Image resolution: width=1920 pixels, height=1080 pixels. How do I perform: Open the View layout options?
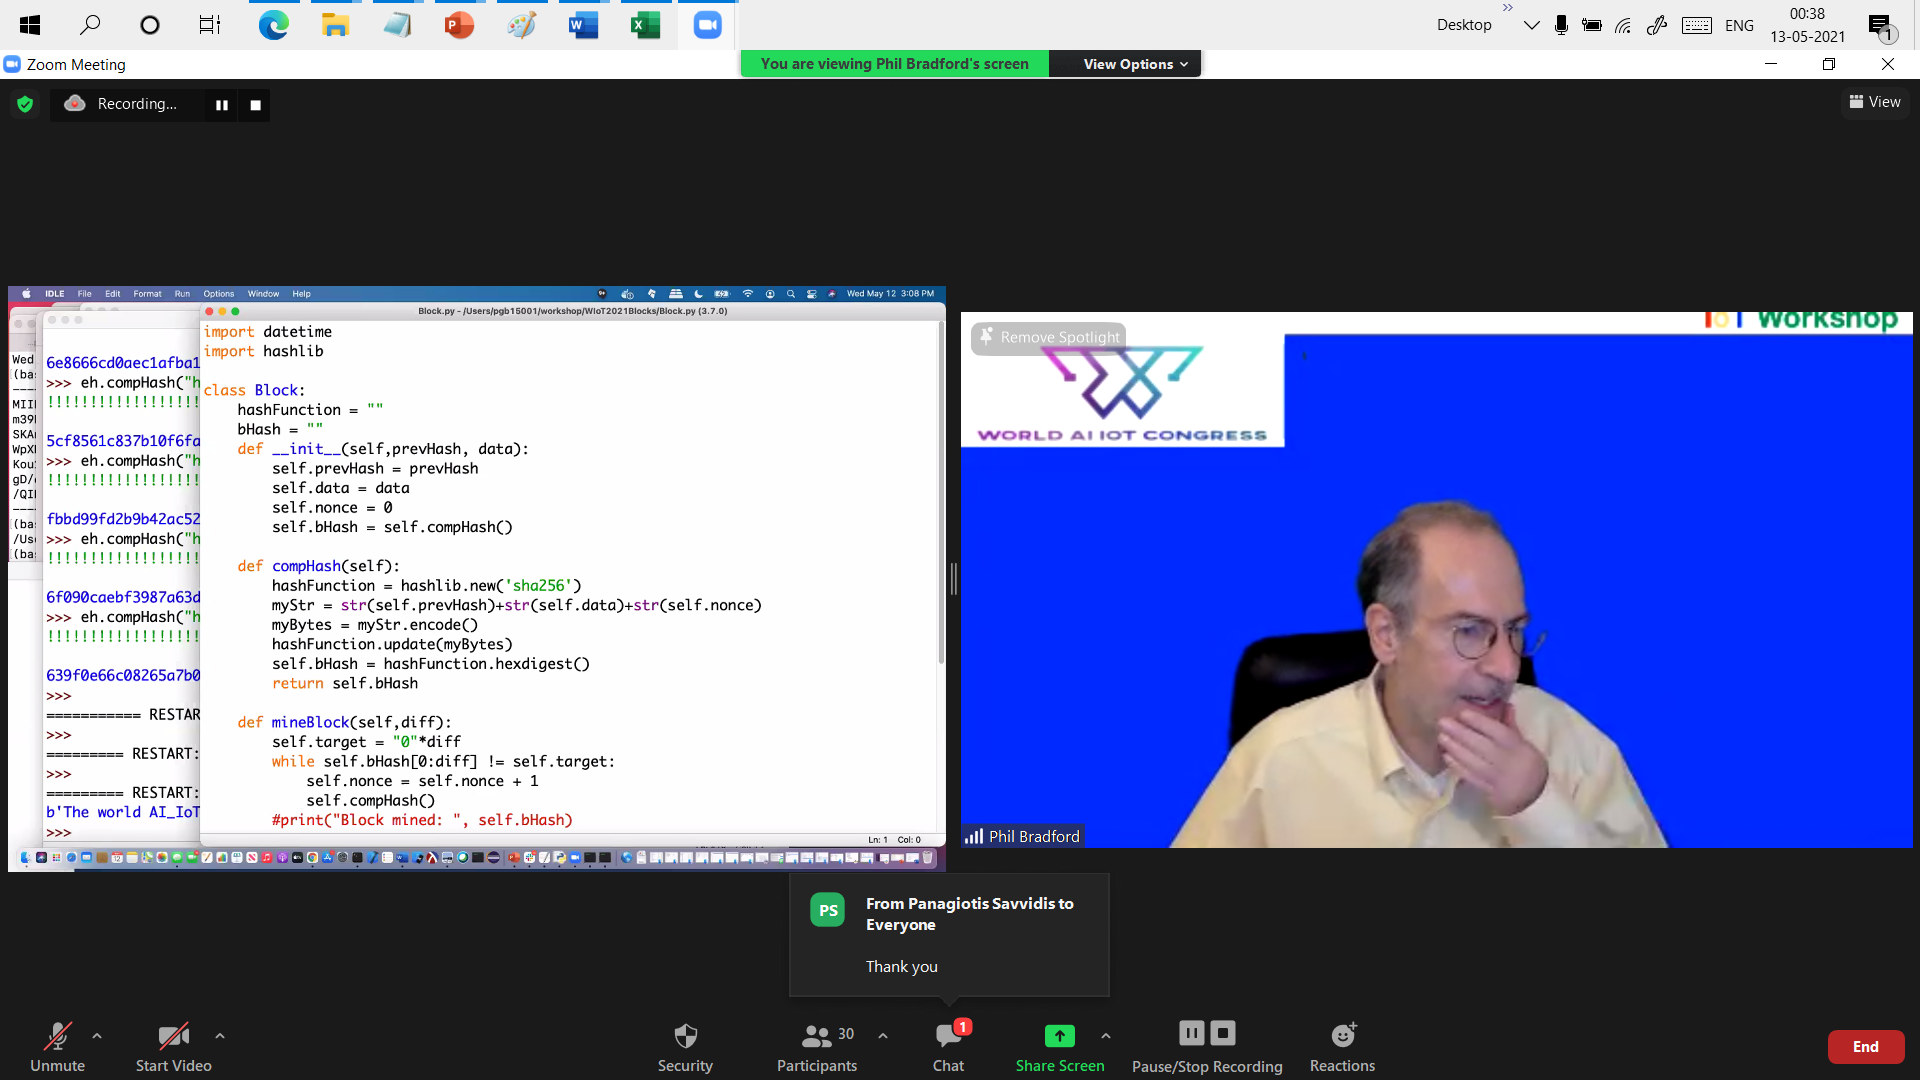click(x=1875, y=102)
